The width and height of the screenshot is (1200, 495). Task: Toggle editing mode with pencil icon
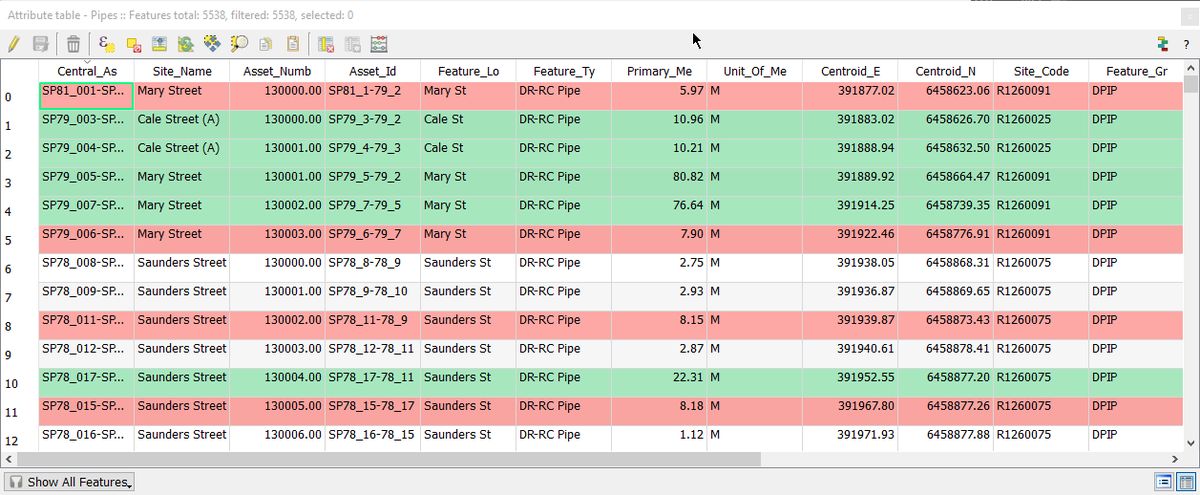point(14,44)
